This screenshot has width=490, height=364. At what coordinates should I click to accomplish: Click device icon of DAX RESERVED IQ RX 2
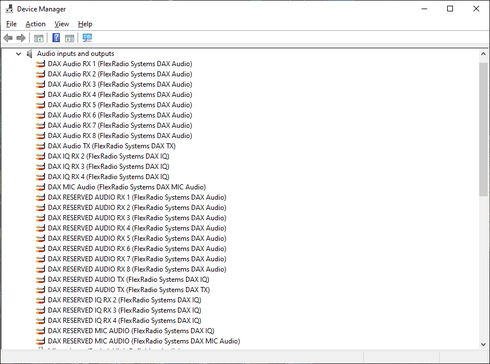click(40, 300)
